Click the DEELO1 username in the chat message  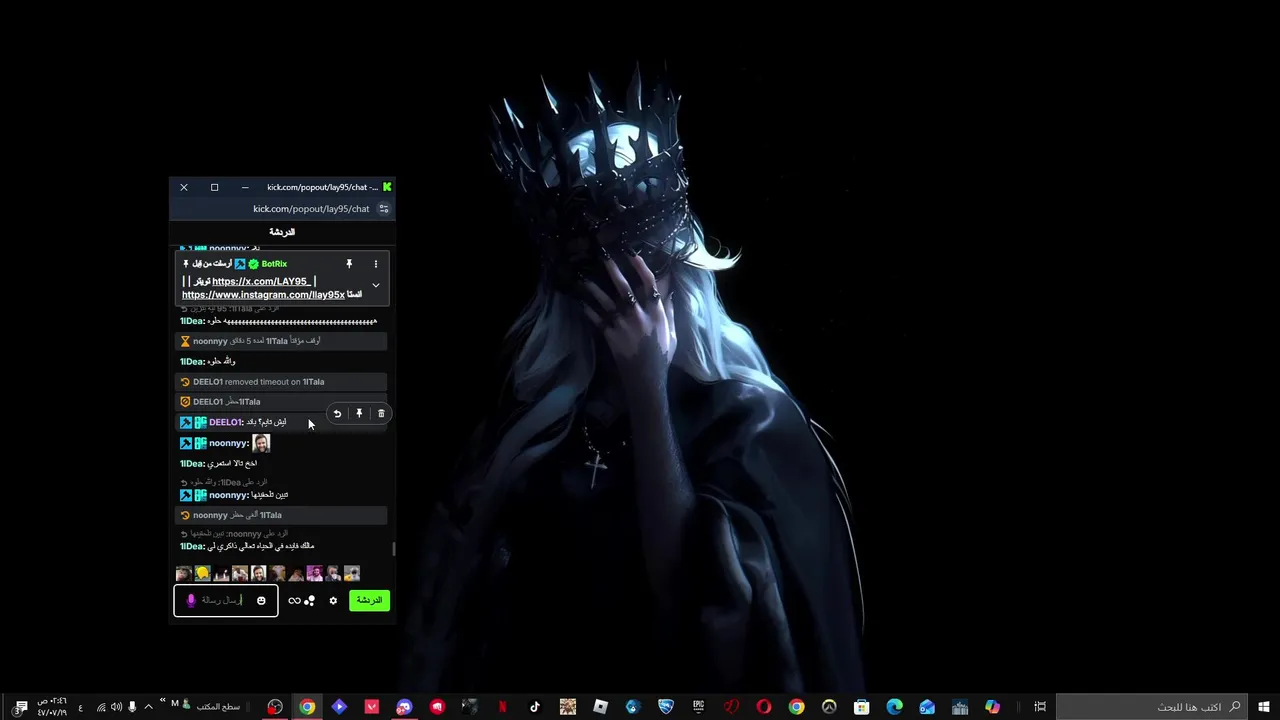pyautogui.click(x=225, y=422)
